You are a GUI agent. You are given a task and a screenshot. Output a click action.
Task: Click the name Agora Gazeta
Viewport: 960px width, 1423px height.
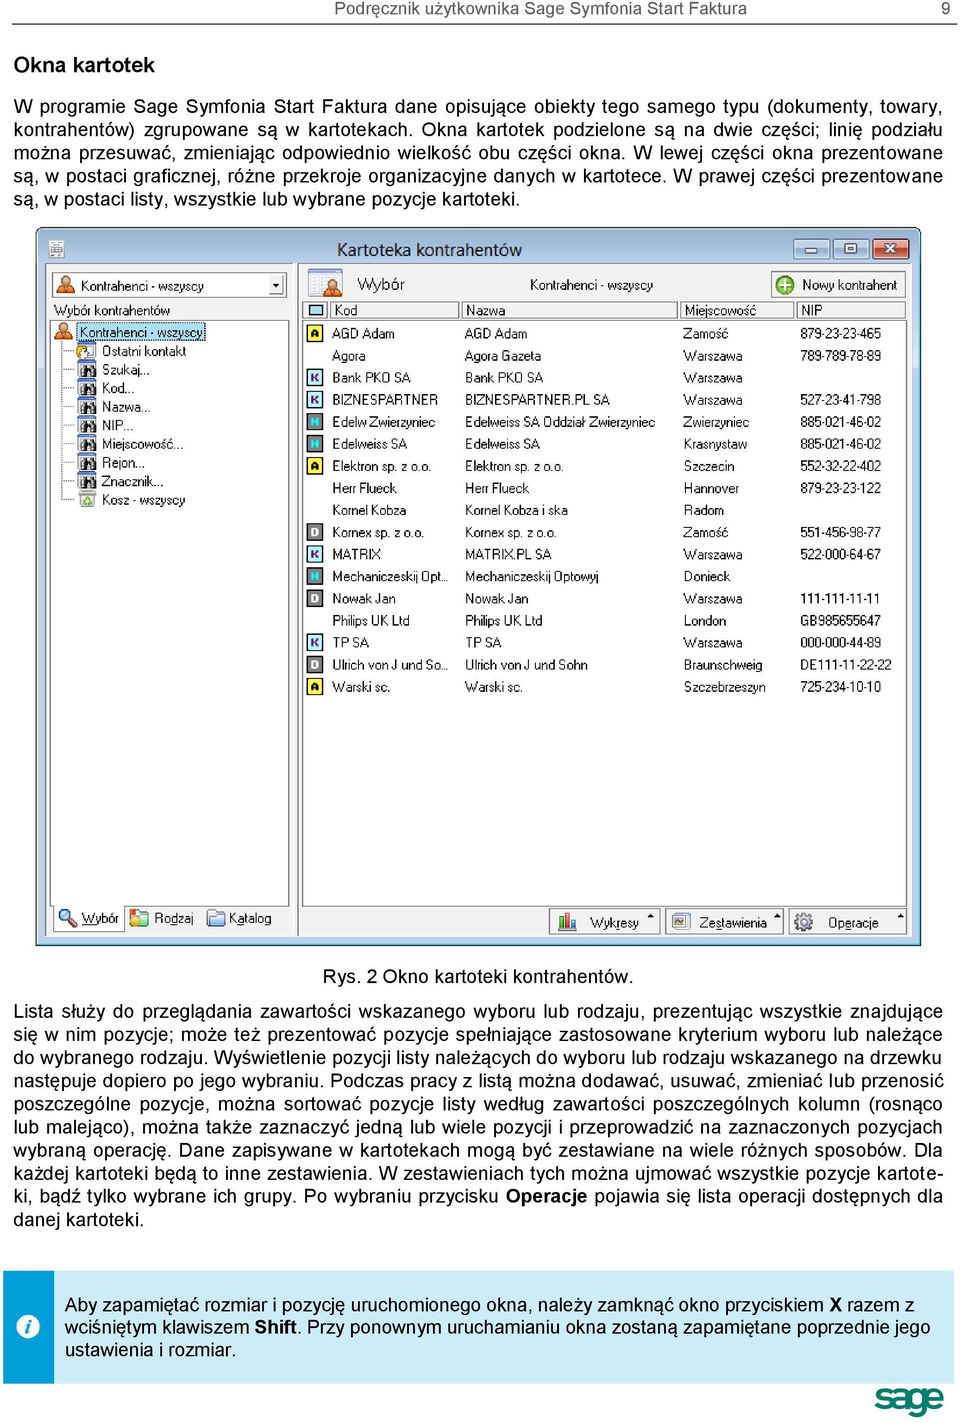503,356
